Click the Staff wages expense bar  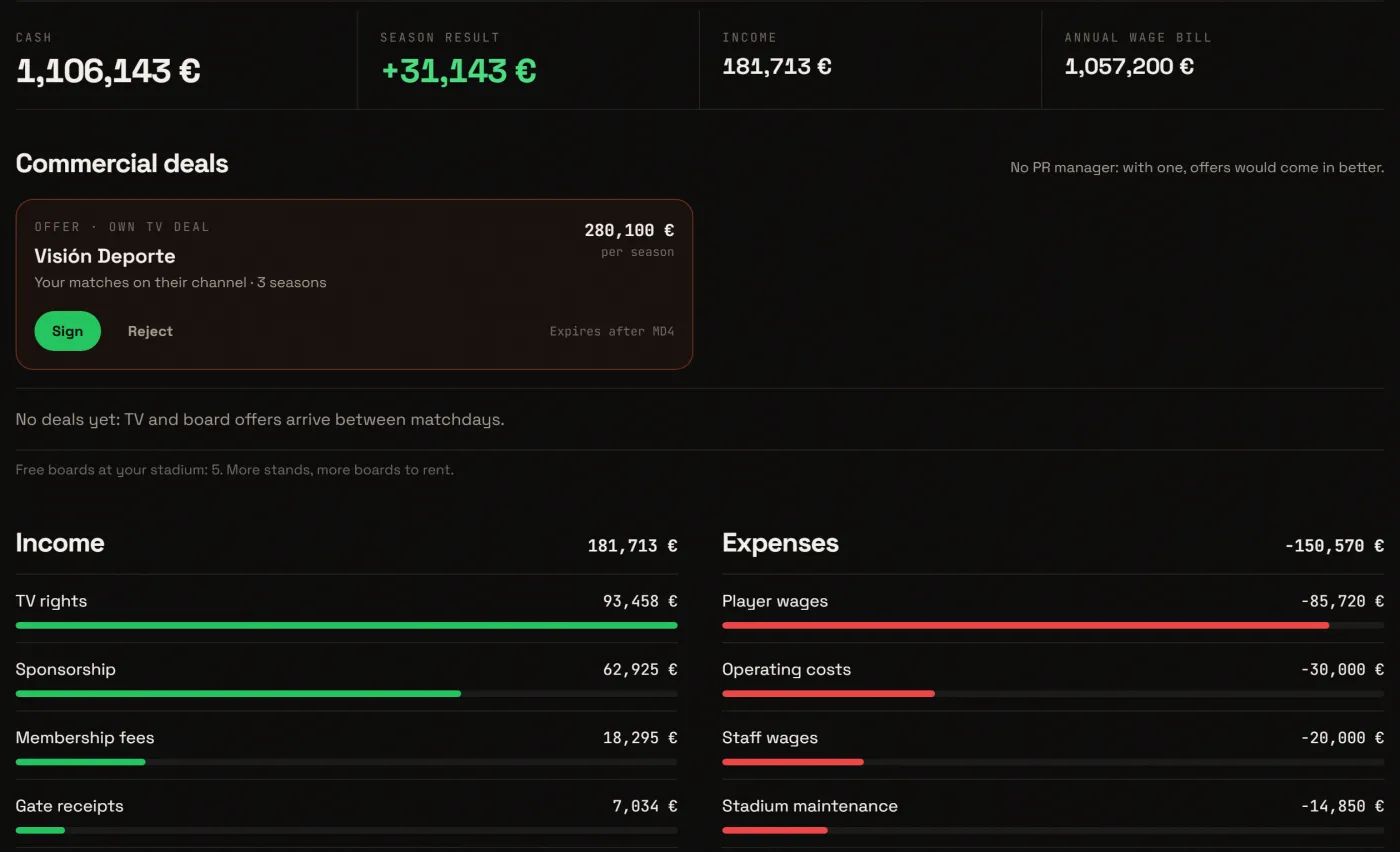(1053, 762)
